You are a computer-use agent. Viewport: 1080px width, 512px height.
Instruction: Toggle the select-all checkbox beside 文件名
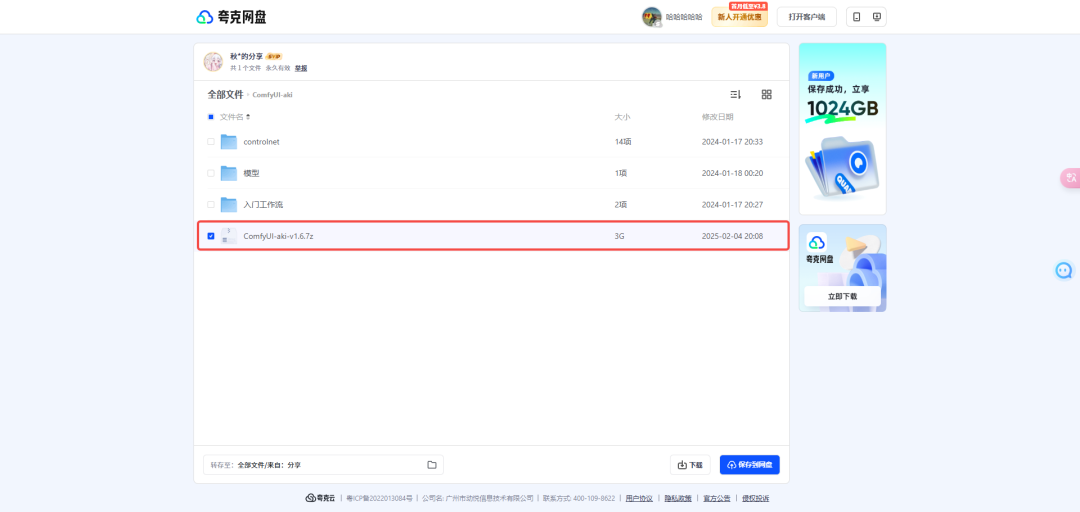(211, 116)
